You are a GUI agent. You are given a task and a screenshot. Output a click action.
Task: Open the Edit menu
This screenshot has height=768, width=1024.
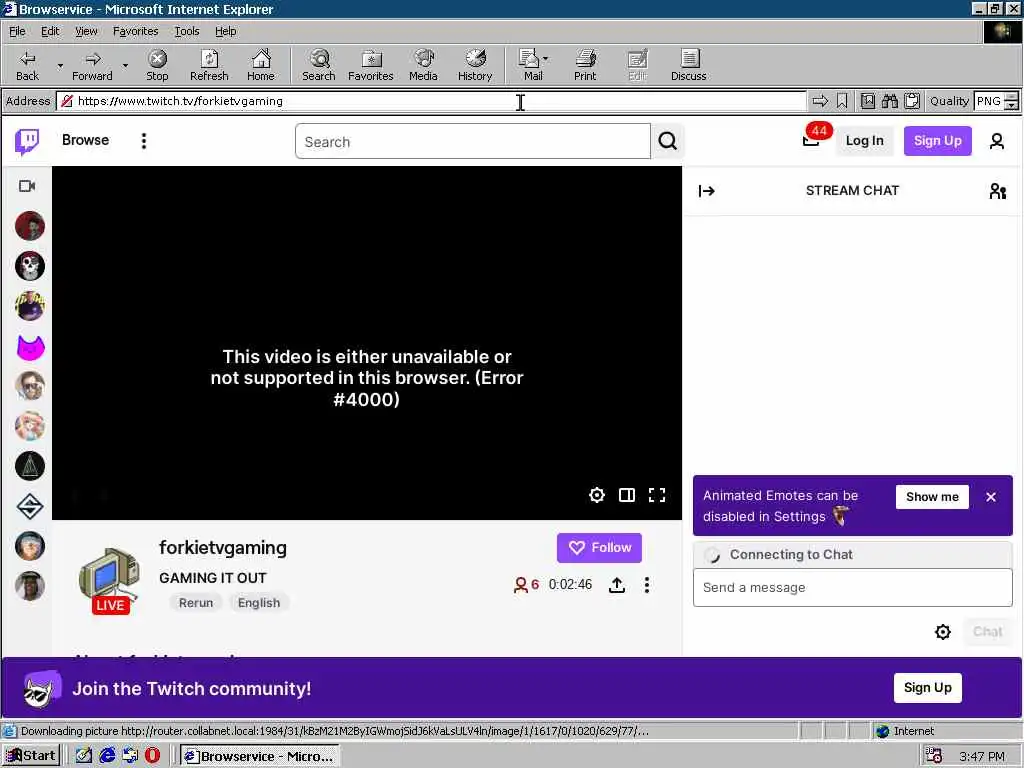tap(50, 31)
